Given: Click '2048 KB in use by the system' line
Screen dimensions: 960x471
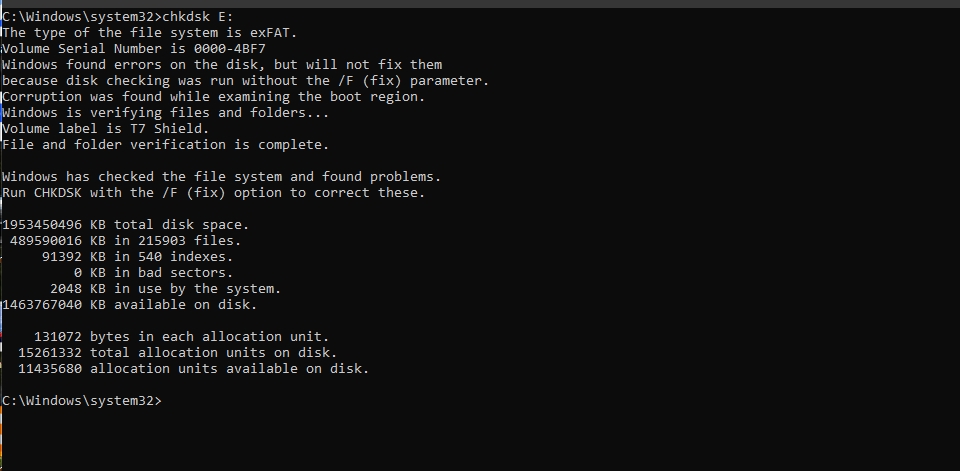Looking at the screenshot, I should tap(165, 288).
